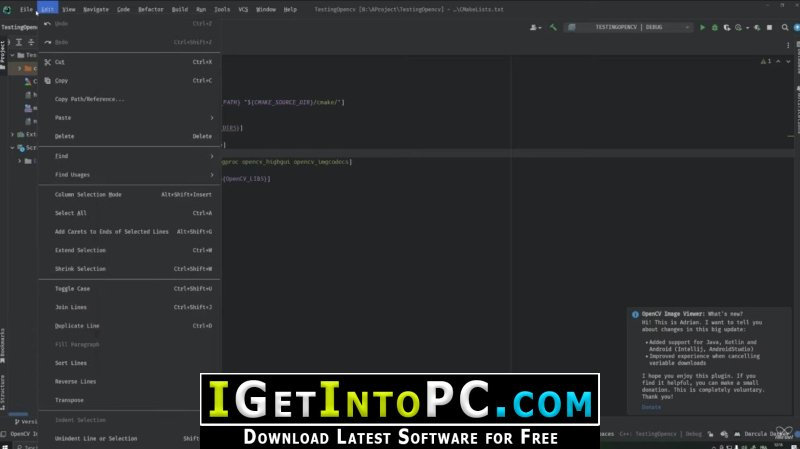Click the Run with Coverage icon
The width and height of the screenshot is (800, 449).
coord(727,28)
